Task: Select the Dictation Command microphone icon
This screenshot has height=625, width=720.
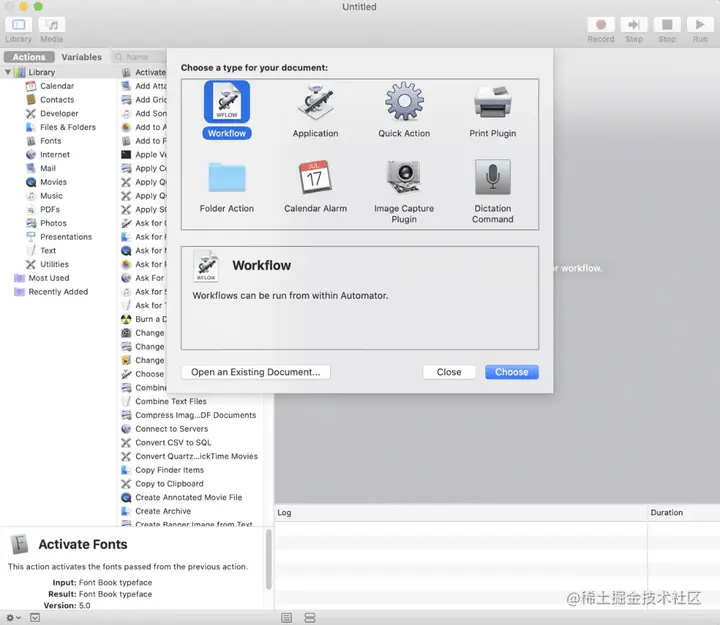Action: click(x=492, y=177)
